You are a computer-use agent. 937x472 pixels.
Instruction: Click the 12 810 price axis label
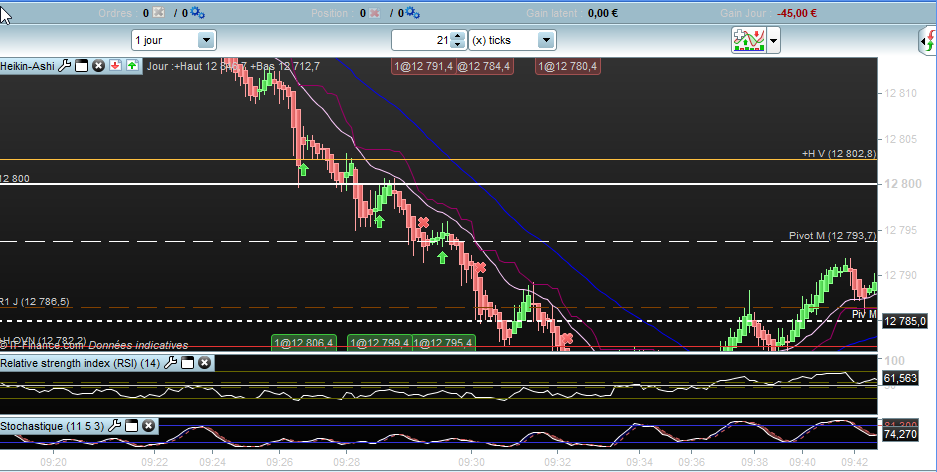point(900,93)
